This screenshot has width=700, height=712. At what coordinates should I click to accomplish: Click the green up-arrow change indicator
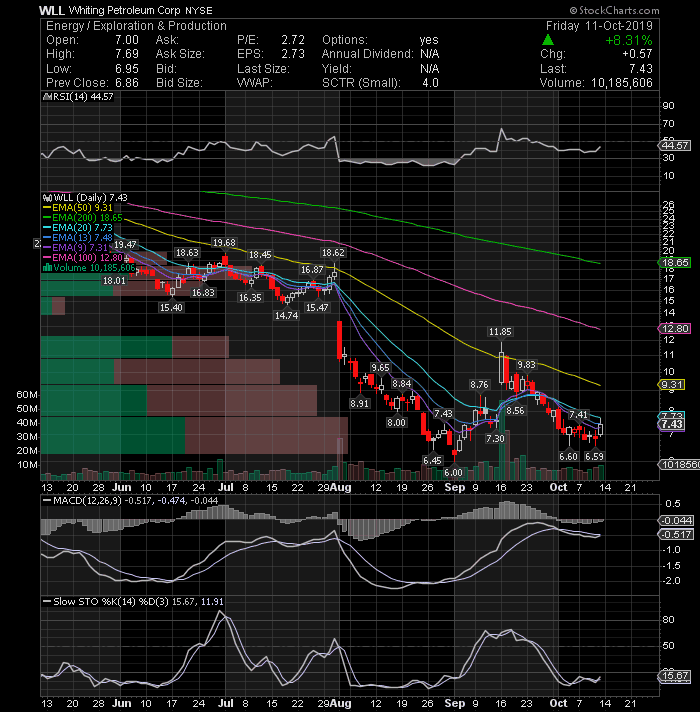[x=548, y=40]
